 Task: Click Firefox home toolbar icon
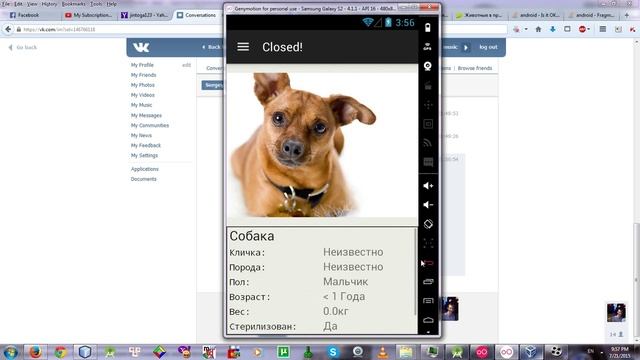point(538,29)
